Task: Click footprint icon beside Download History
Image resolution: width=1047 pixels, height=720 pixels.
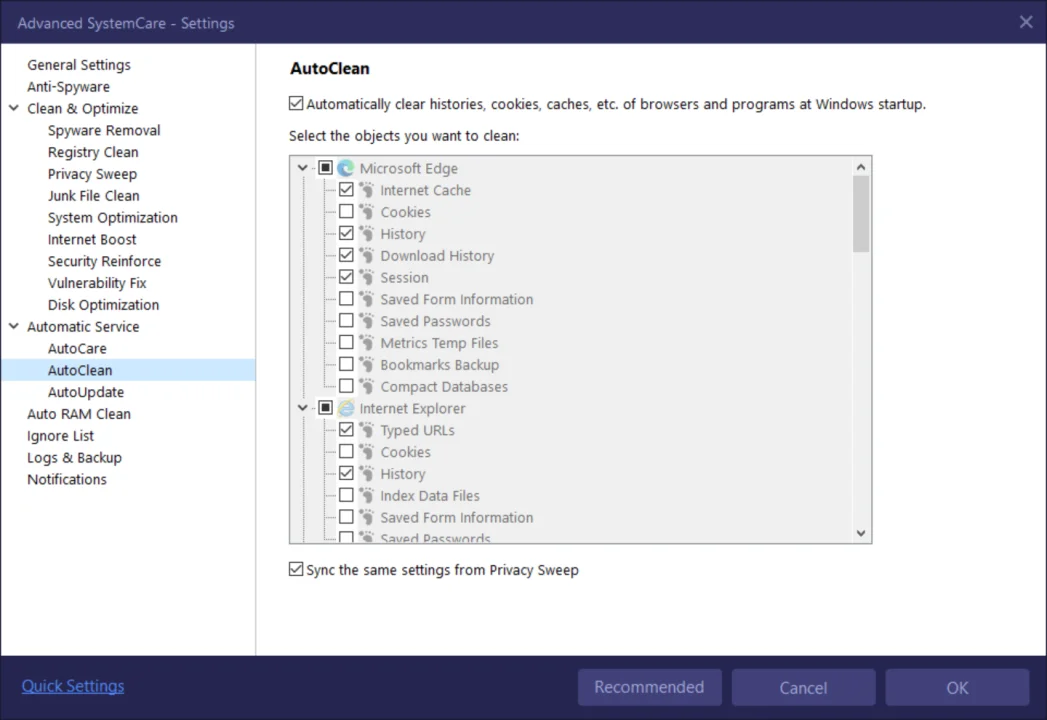Action: pos(367,255)
